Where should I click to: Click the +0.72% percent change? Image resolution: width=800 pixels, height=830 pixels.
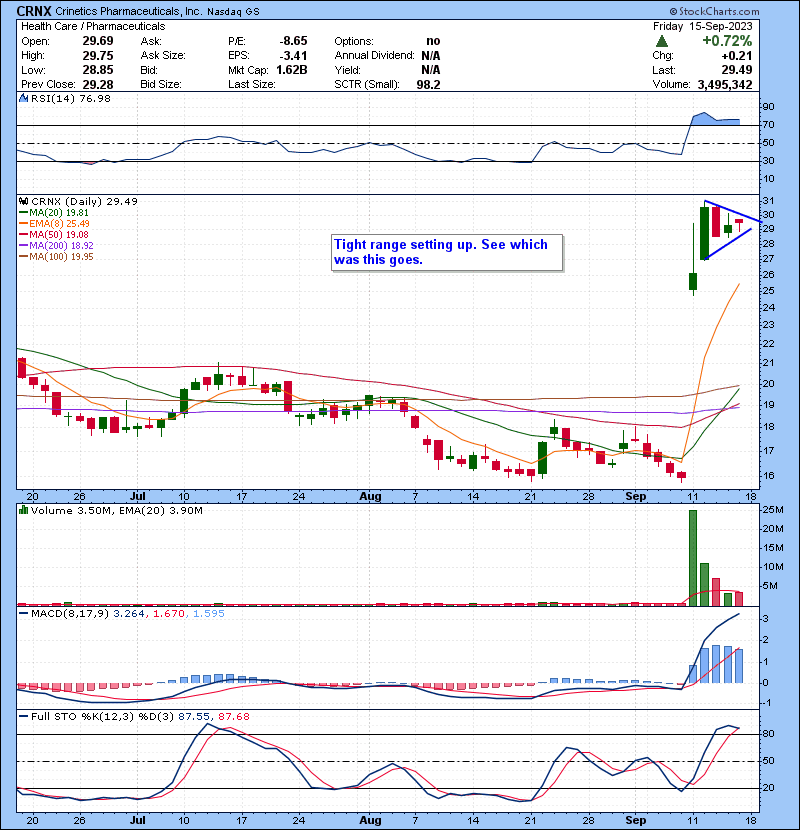pyautogui.click(x=727, y=41)
